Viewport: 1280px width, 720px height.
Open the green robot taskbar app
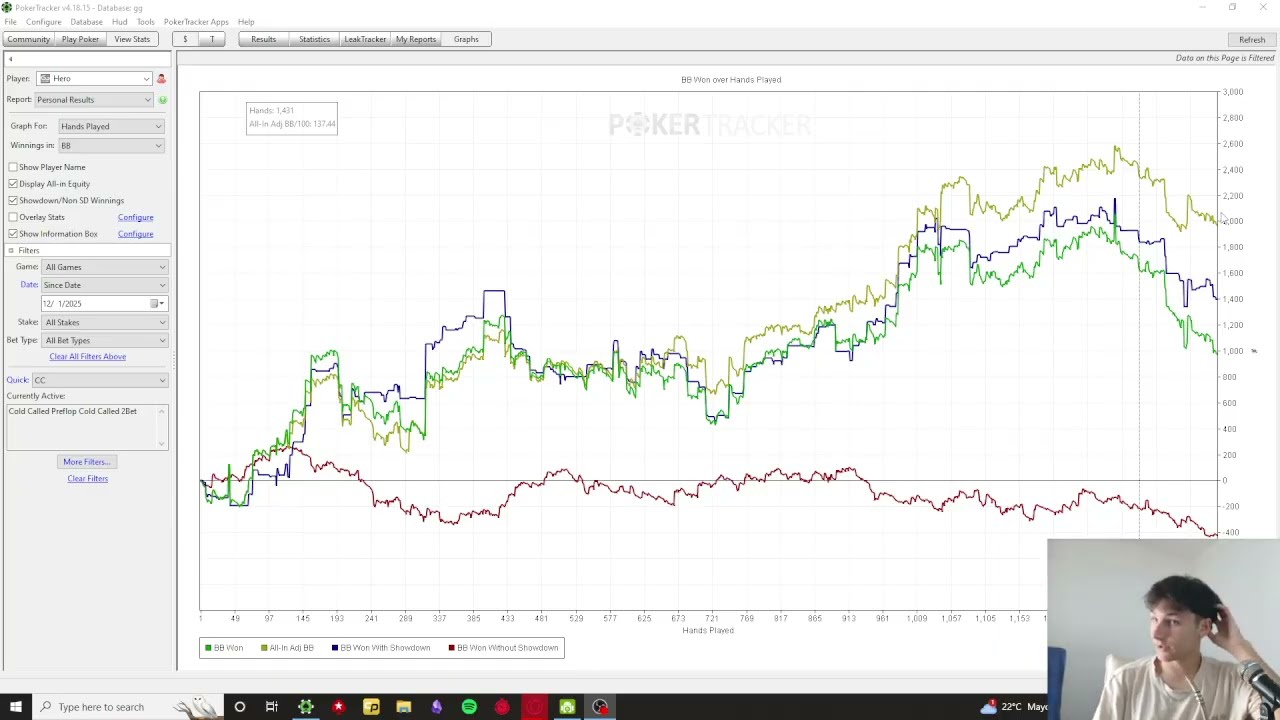567,707
